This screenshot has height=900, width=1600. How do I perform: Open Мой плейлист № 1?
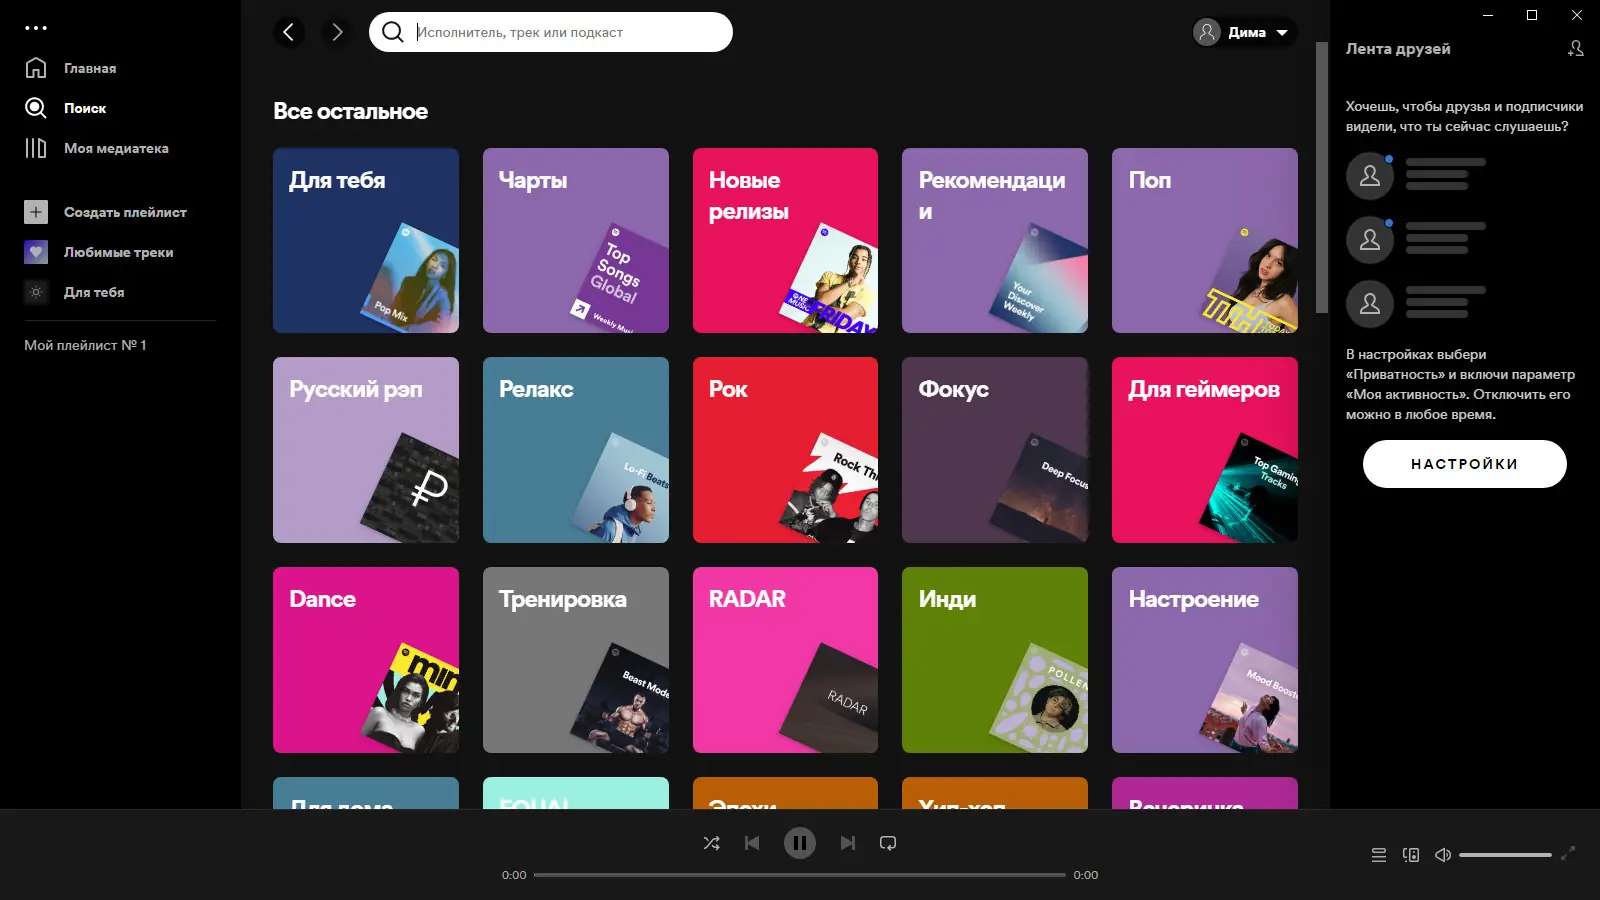(85, 345)
